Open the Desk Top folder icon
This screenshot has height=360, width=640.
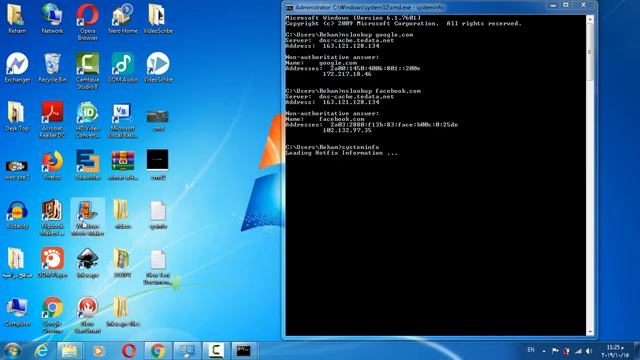click(x=17, y=117)
